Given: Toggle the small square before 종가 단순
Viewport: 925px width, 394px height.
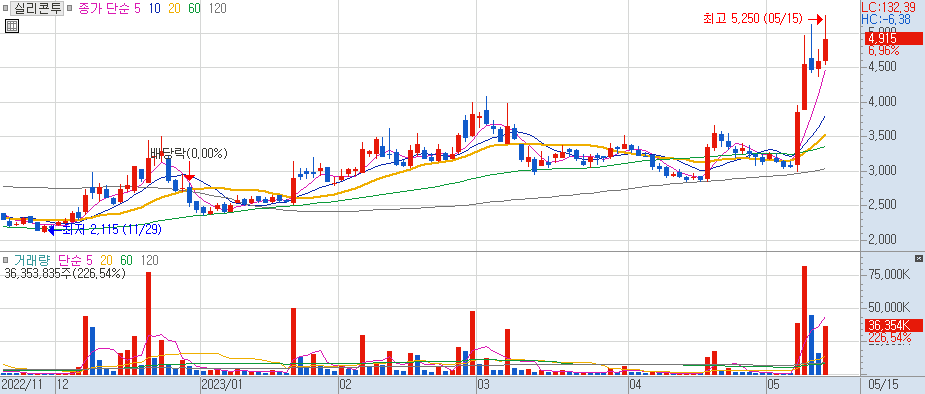Looking at the screenshot, I should tap(70, 9).
